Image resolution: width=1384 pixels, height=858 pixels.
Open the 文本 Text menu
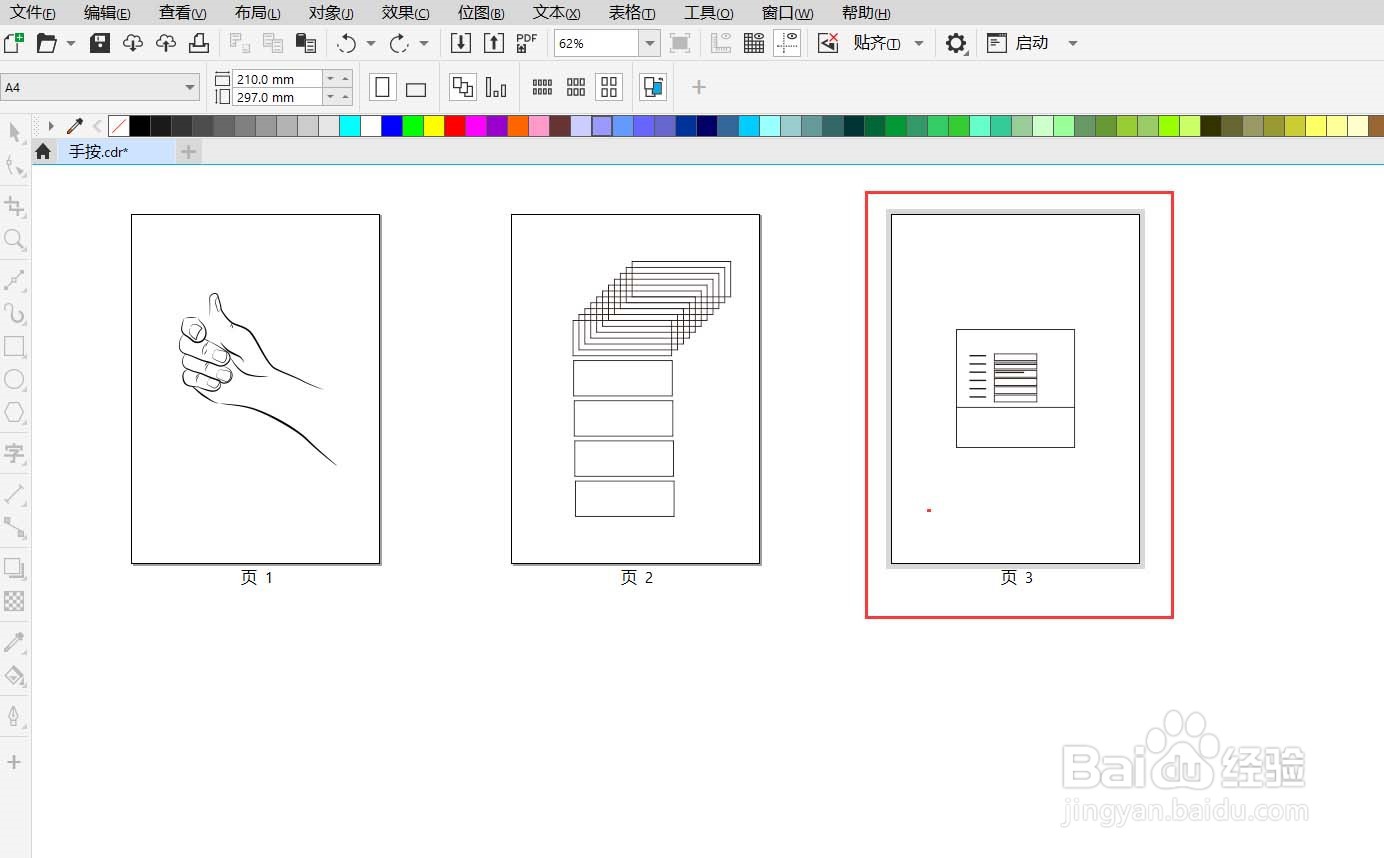[x=557, y=13]
